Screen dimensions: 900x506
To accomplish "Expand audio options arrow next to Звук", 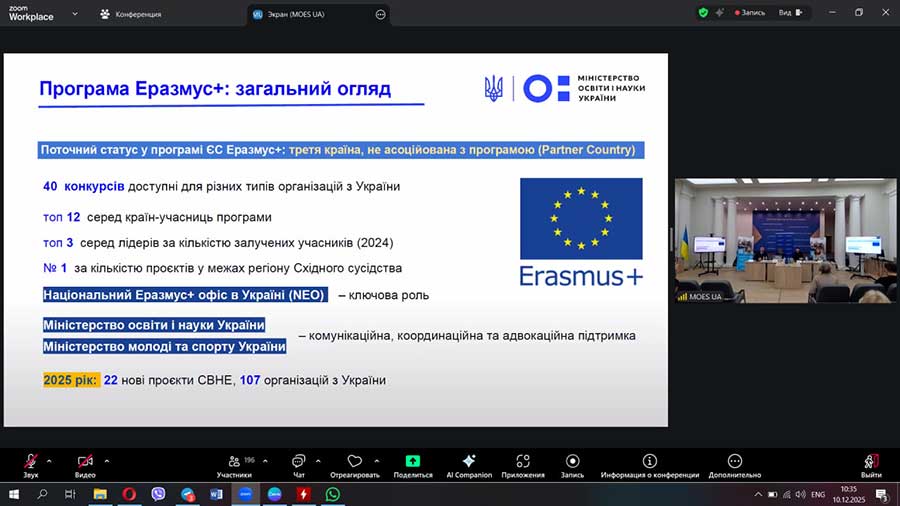I will [x=49, y=461].
